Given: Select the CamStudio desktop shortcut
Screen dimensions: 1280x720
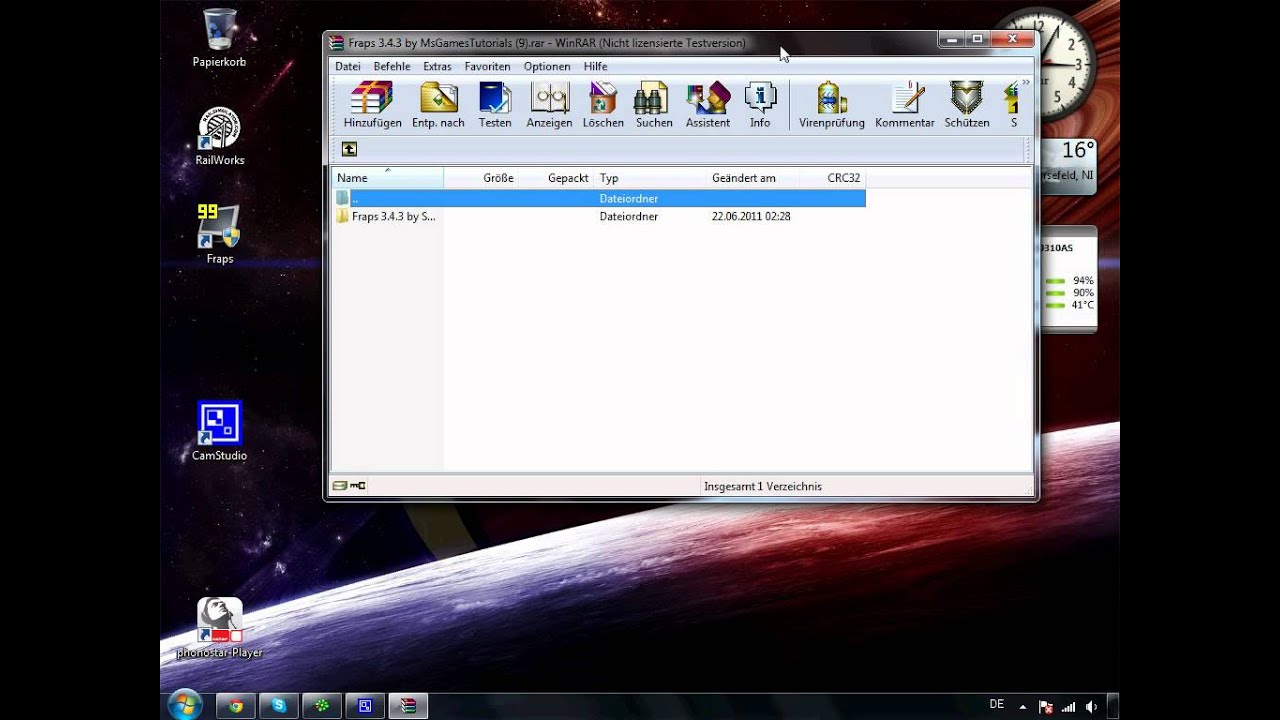Looking at the screenshot, I should (x=219, y=432).
